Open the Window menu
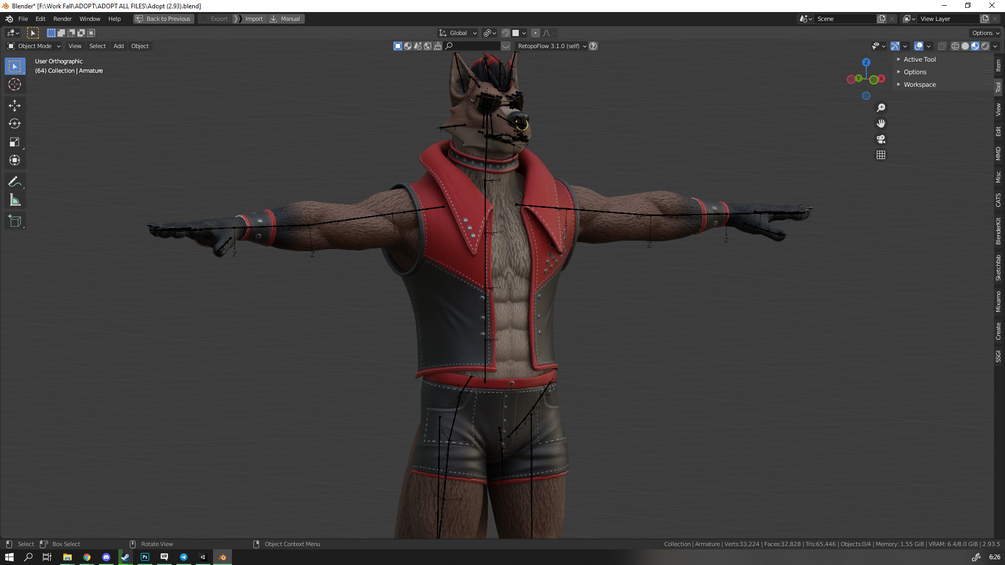Viewport: 1005px width, 565px height. [89, 19]
